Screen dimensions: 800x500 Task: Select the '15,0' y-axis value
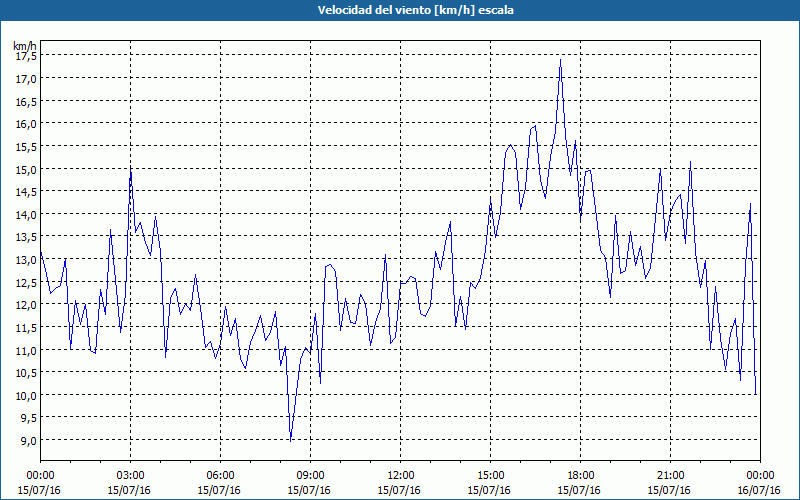26,169
